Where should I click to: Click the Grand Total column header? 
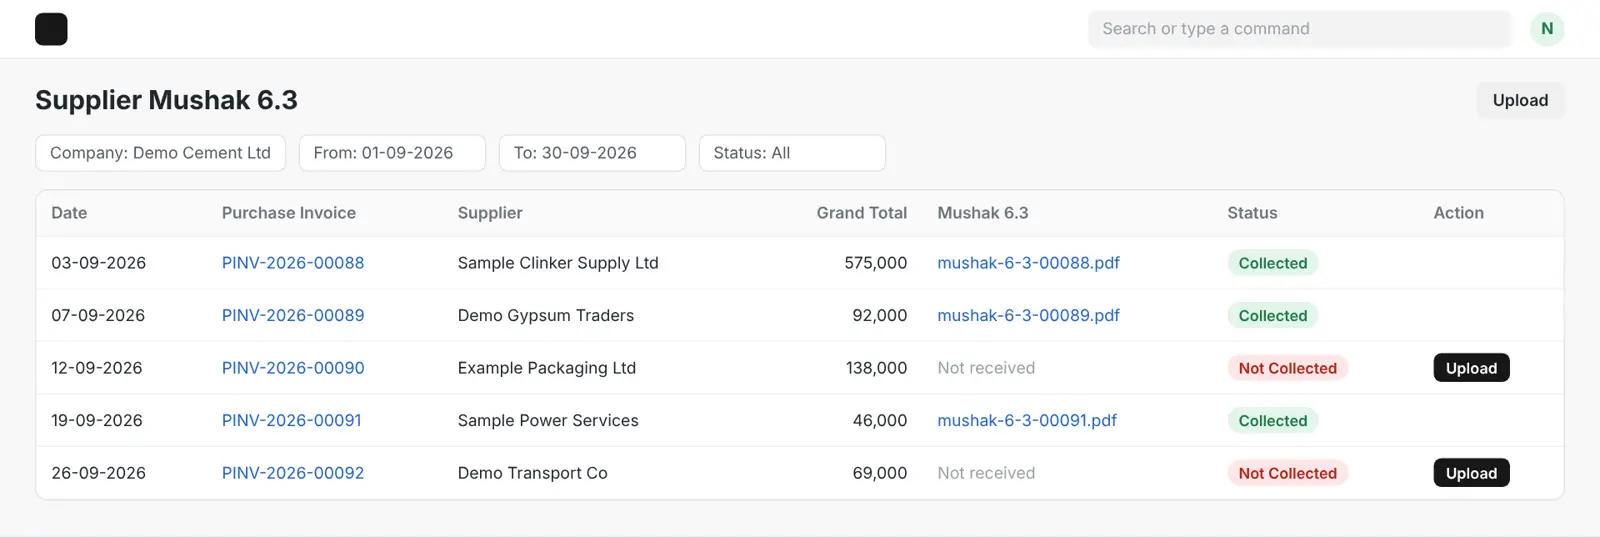(x=861, y=213)
